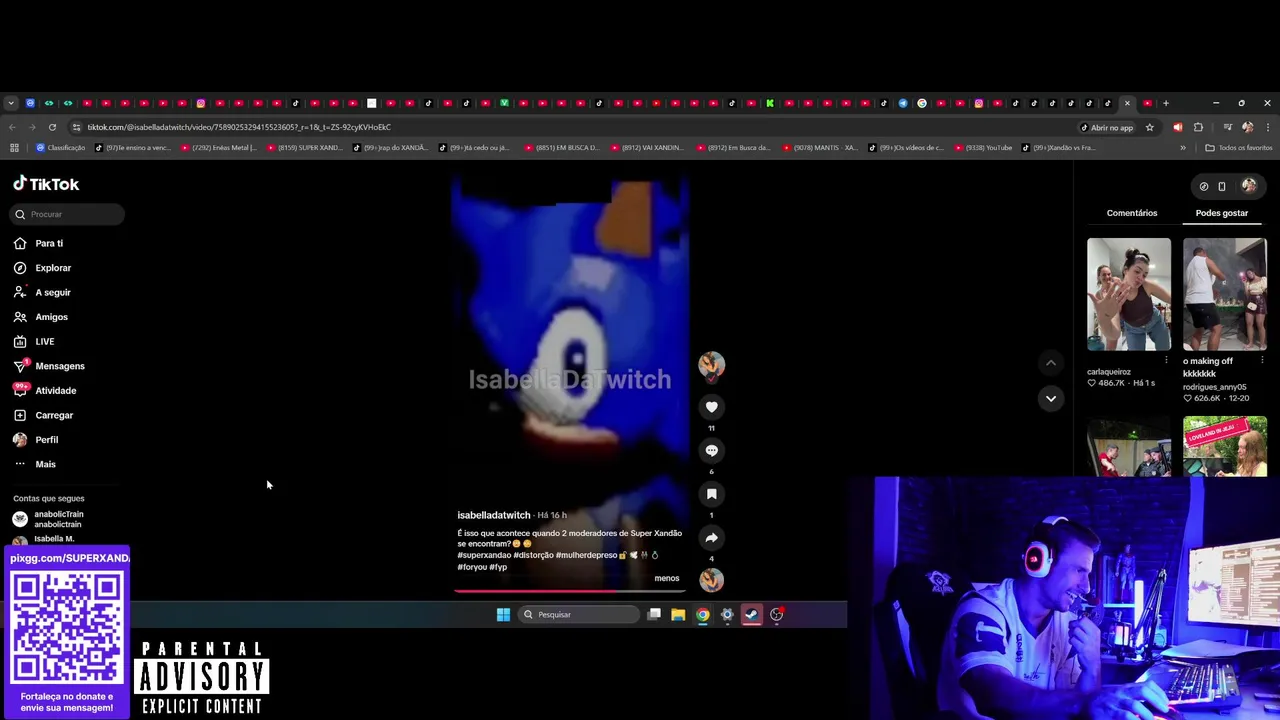Reload the page
Image resolution: width=1280 pixels, height=720 pixels.
pyautogui.click(x=52, y=127)
